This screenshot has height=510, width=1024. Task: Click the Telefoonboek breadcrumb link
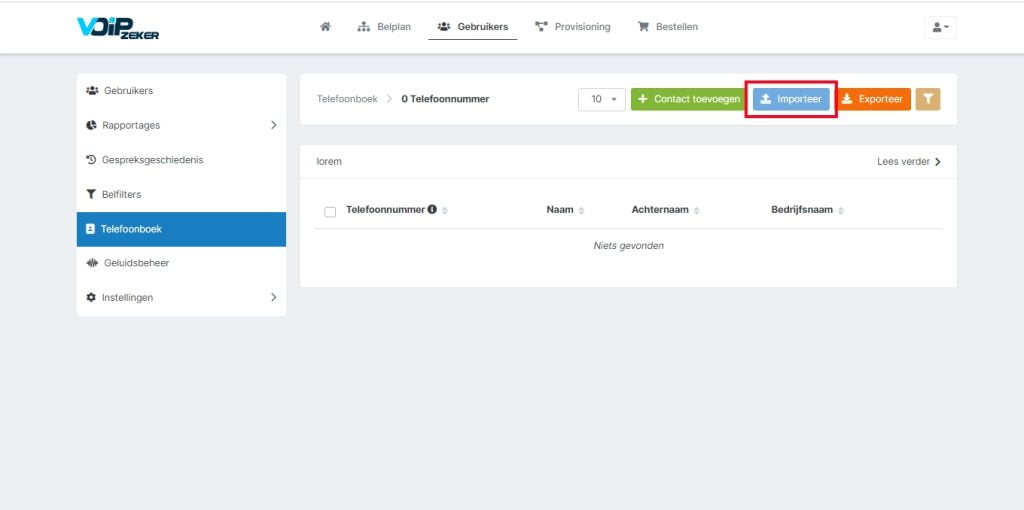click(347, 99)
